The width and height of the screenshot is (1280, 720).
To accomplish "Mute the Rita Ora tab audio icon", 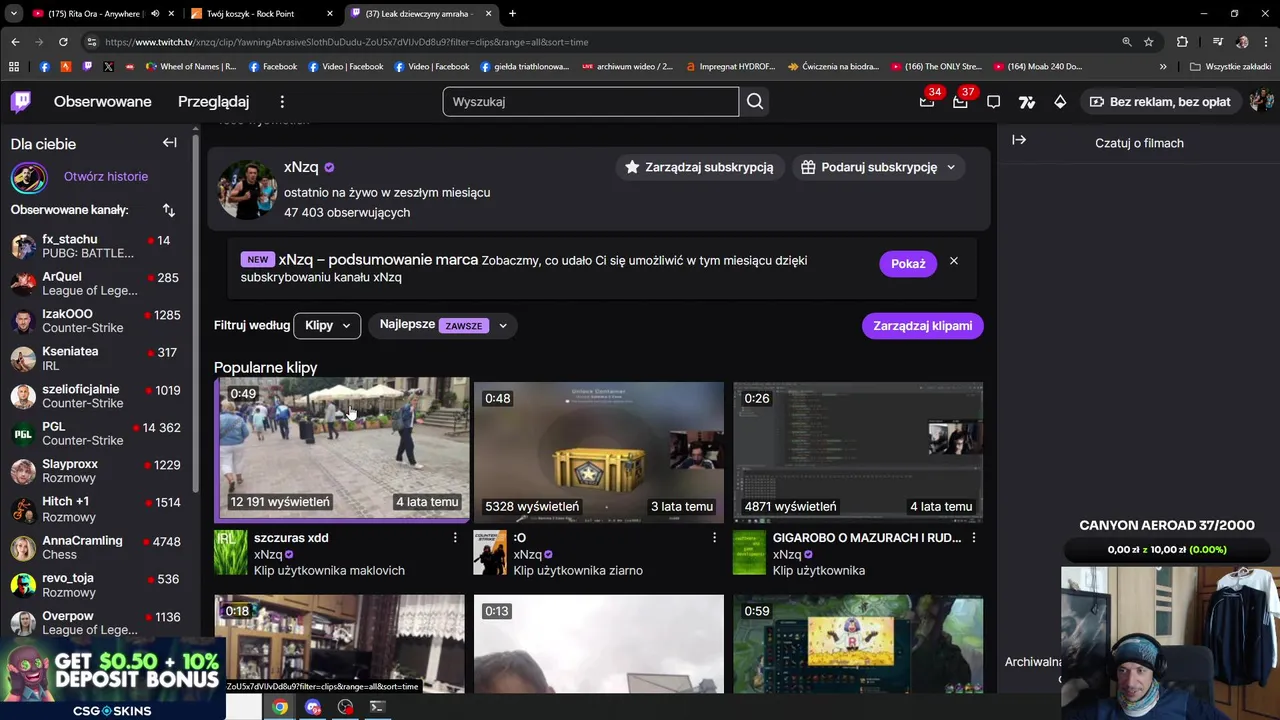I will coord(155,14).
